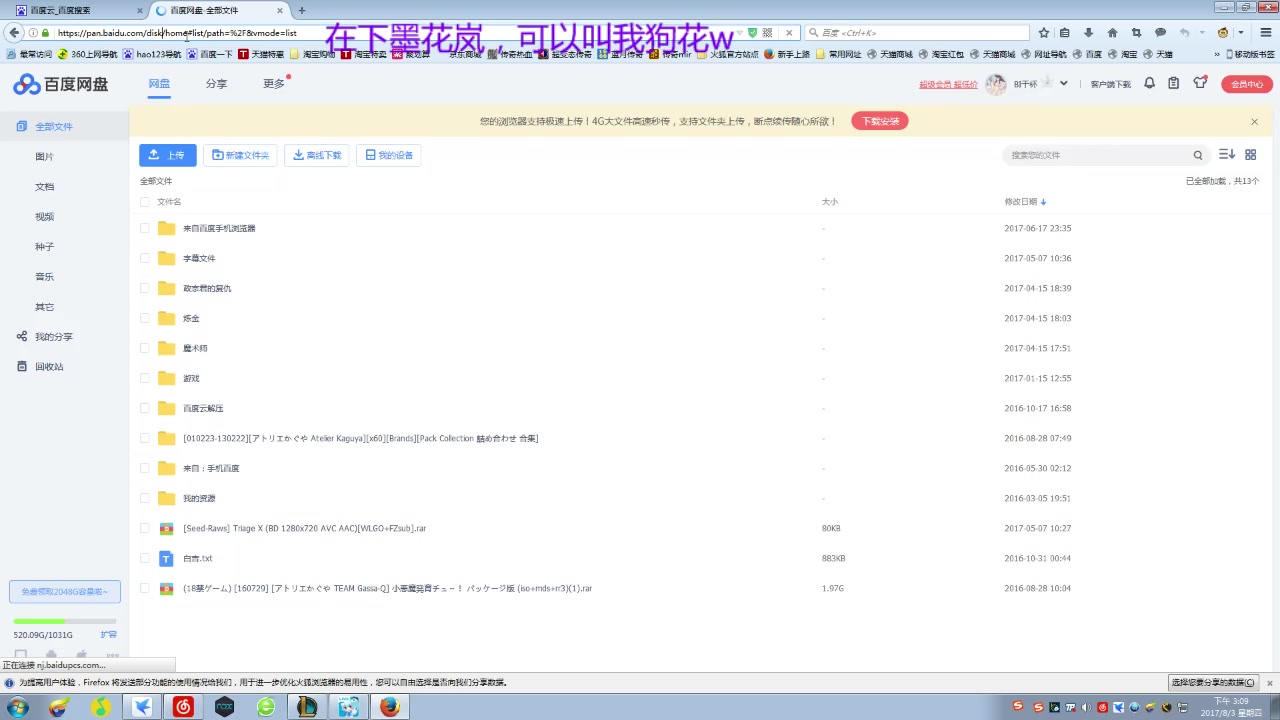Open the account dropdown next to username
This screenshot has width=1280, height=720.
(1063, 84)
